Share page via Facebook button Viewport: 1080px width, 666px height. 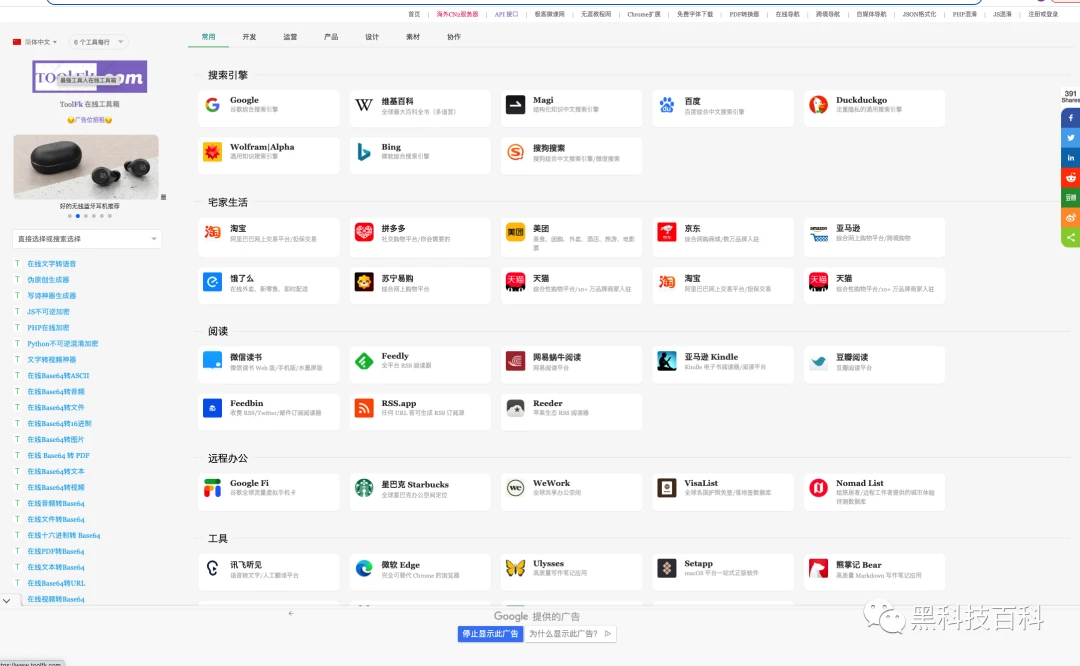(1070, 118)
